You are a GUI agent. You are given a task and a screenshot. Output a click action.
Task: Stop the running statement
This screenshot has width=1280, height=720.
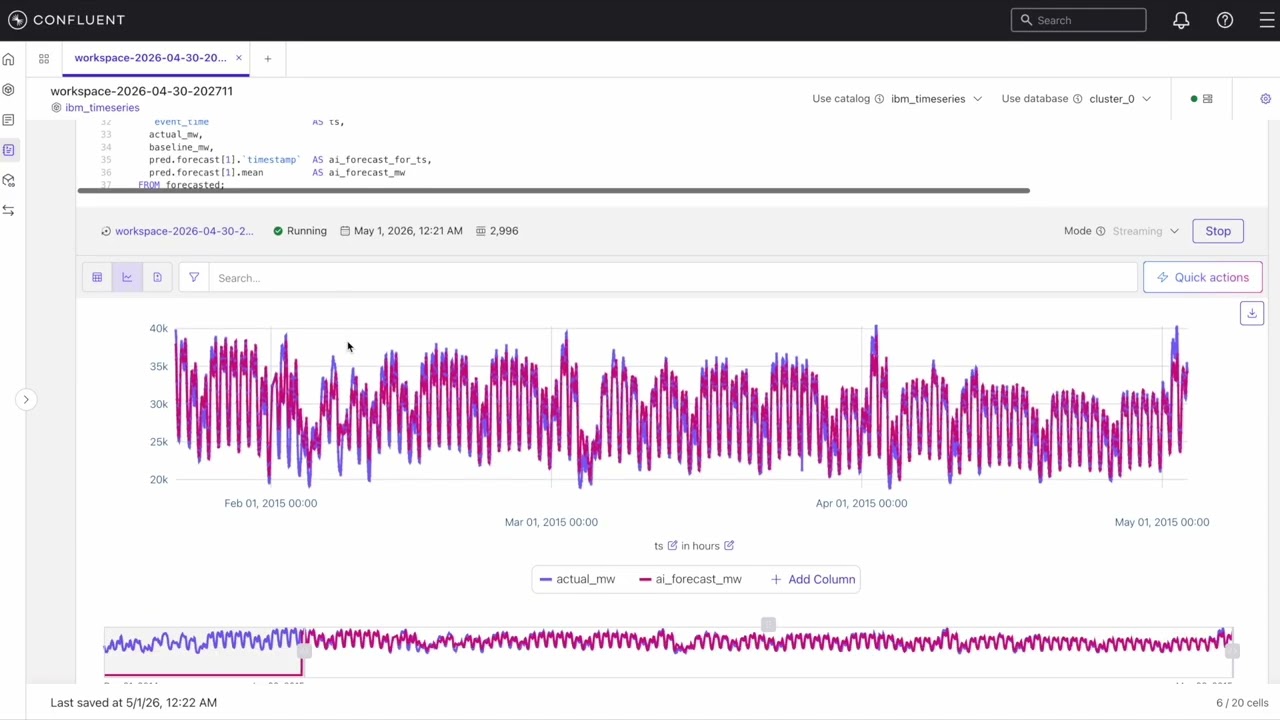(1218, 231)
